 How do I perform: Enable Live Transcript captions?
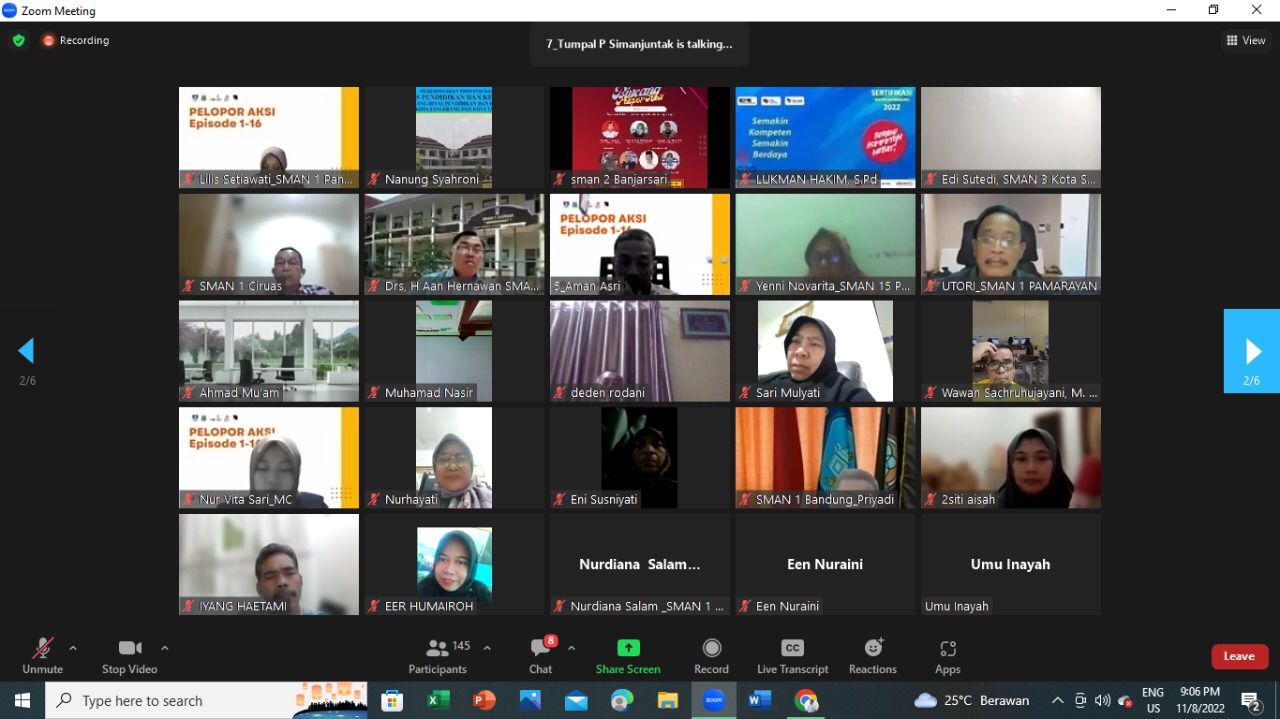(x=792, y=656)
